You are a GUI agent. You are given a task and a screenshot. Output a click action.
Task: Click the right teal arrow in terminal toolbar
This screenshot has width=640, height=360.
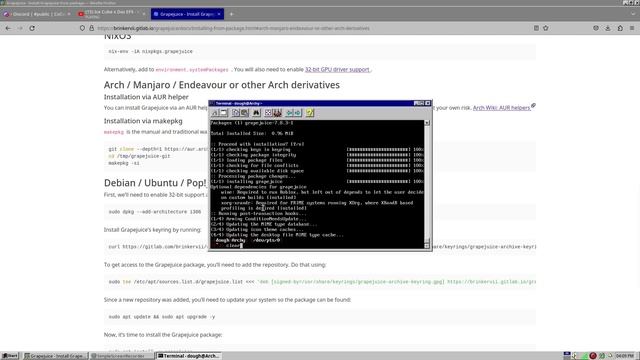pyautogui.click(x=298, y=113)
